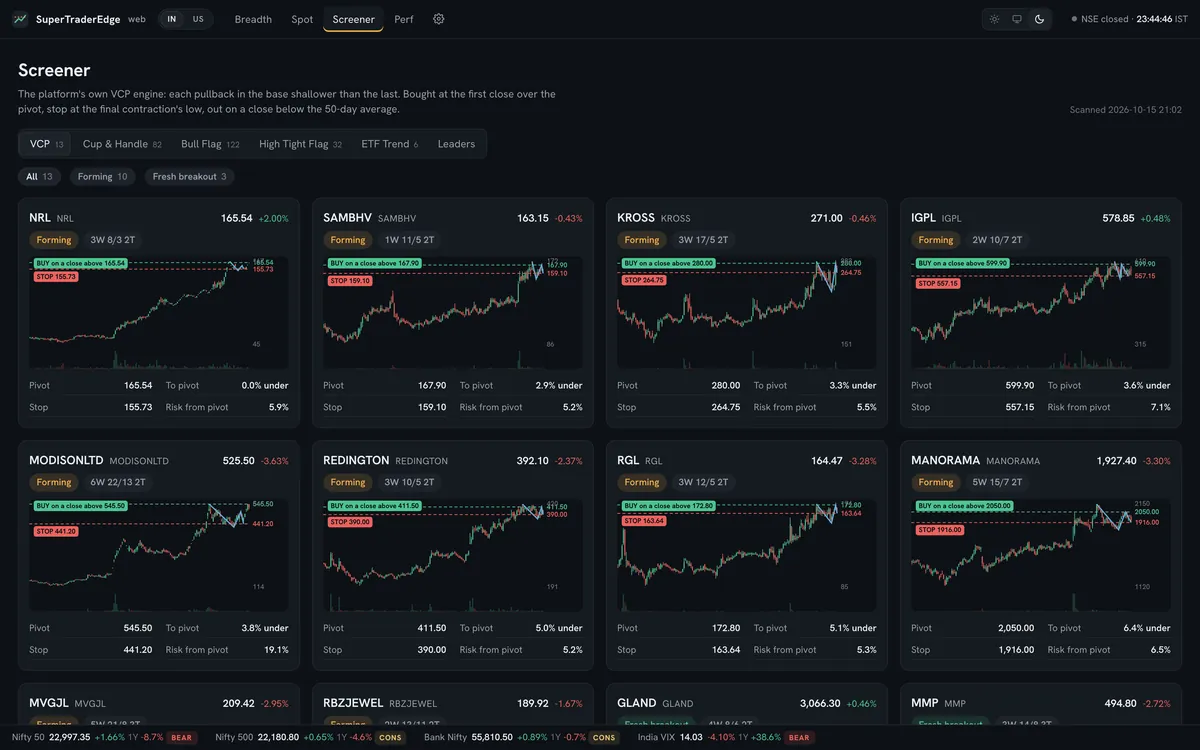Select the Cup & Handle tab
Viewport: 1200px width, 750px height.
[x=122, y=144]
